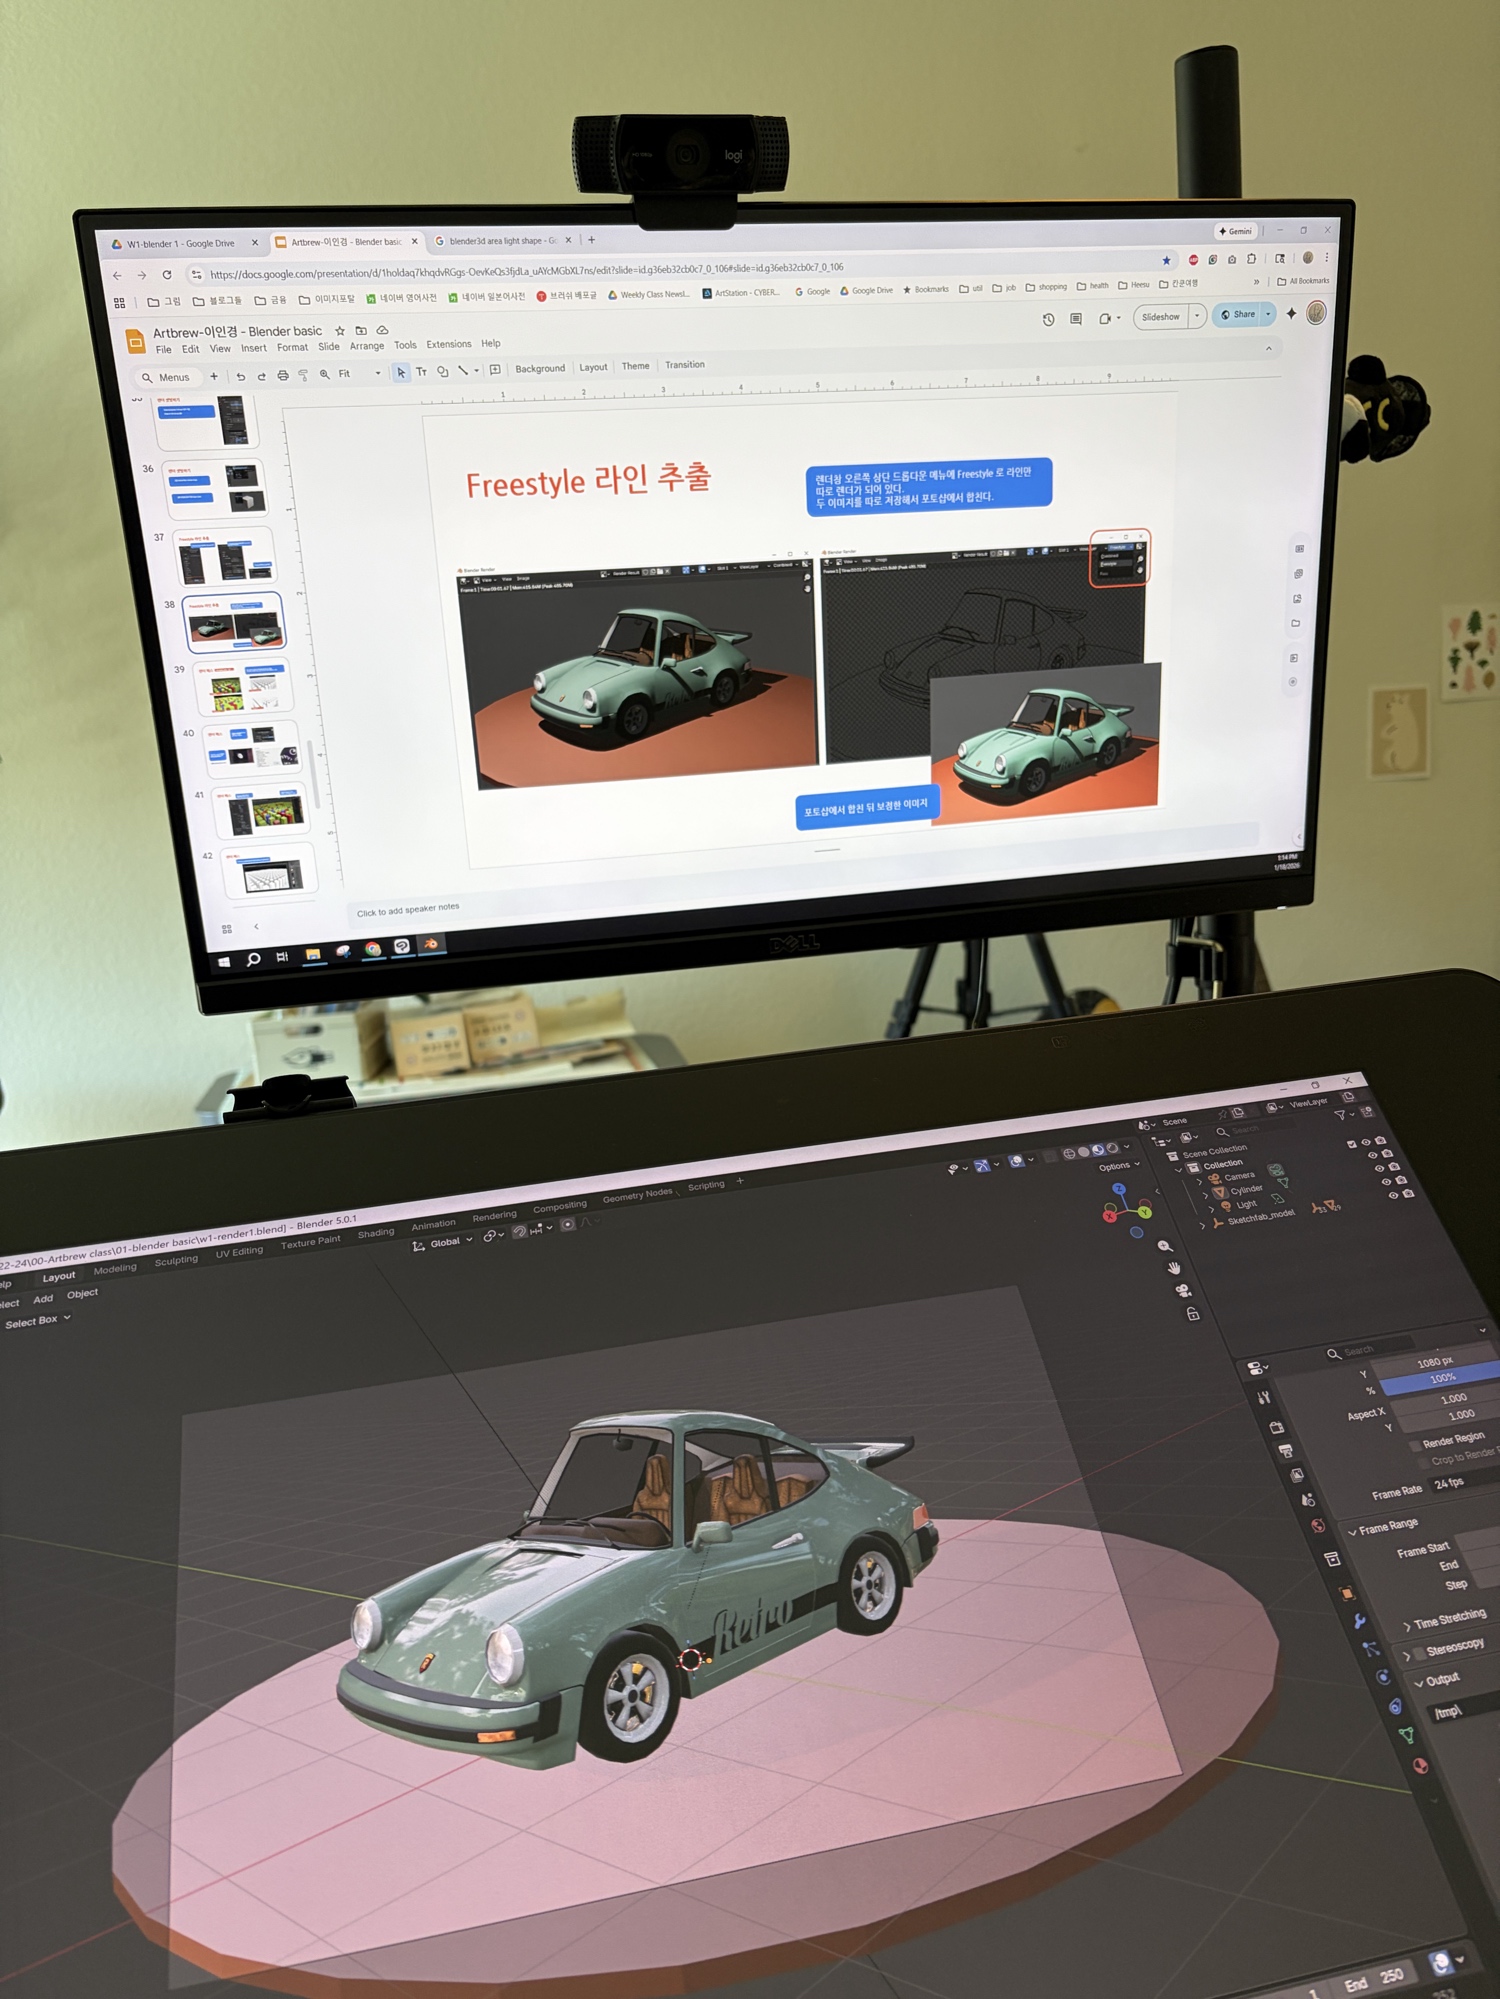Click the zoom magnifier icon in viewport
The height and width of the screenshot is (1999, 1500).
click(1165, 1246)
